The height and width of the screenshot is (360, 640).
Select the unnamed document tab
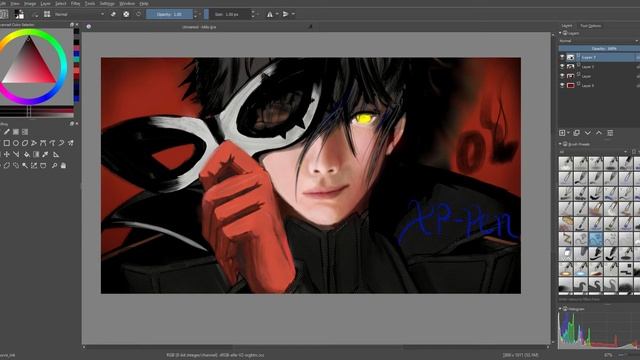(199, 27)
